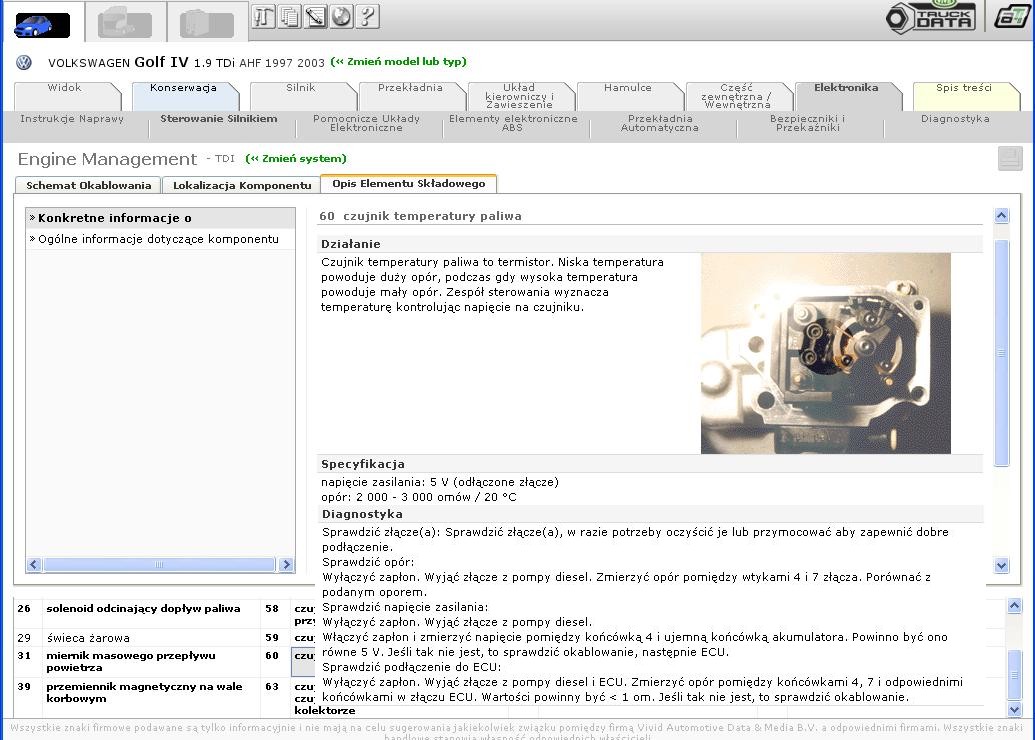Viewport: 1035px width, 740px height.
Task: Click description panel scroll down arrow
Action: pyautogui.click(x=1001, y=566)
